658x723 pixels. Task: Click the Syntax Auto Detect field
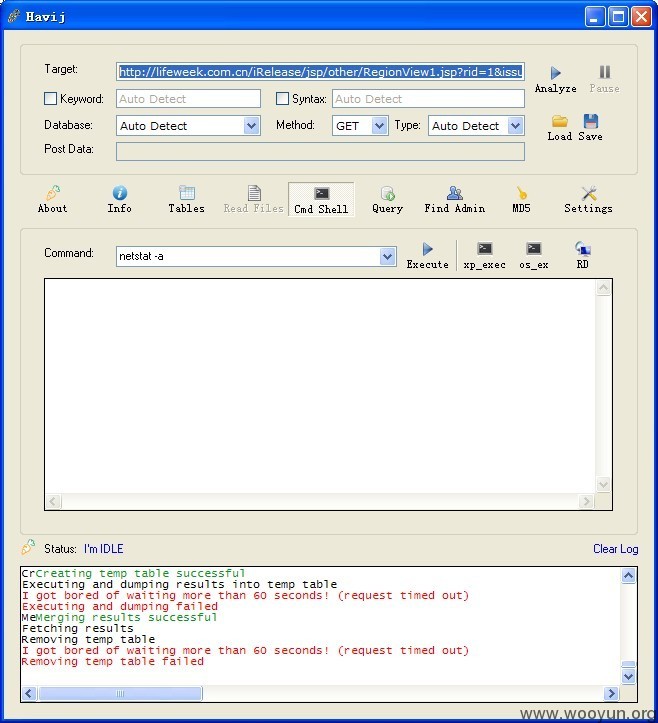point(428,99)
